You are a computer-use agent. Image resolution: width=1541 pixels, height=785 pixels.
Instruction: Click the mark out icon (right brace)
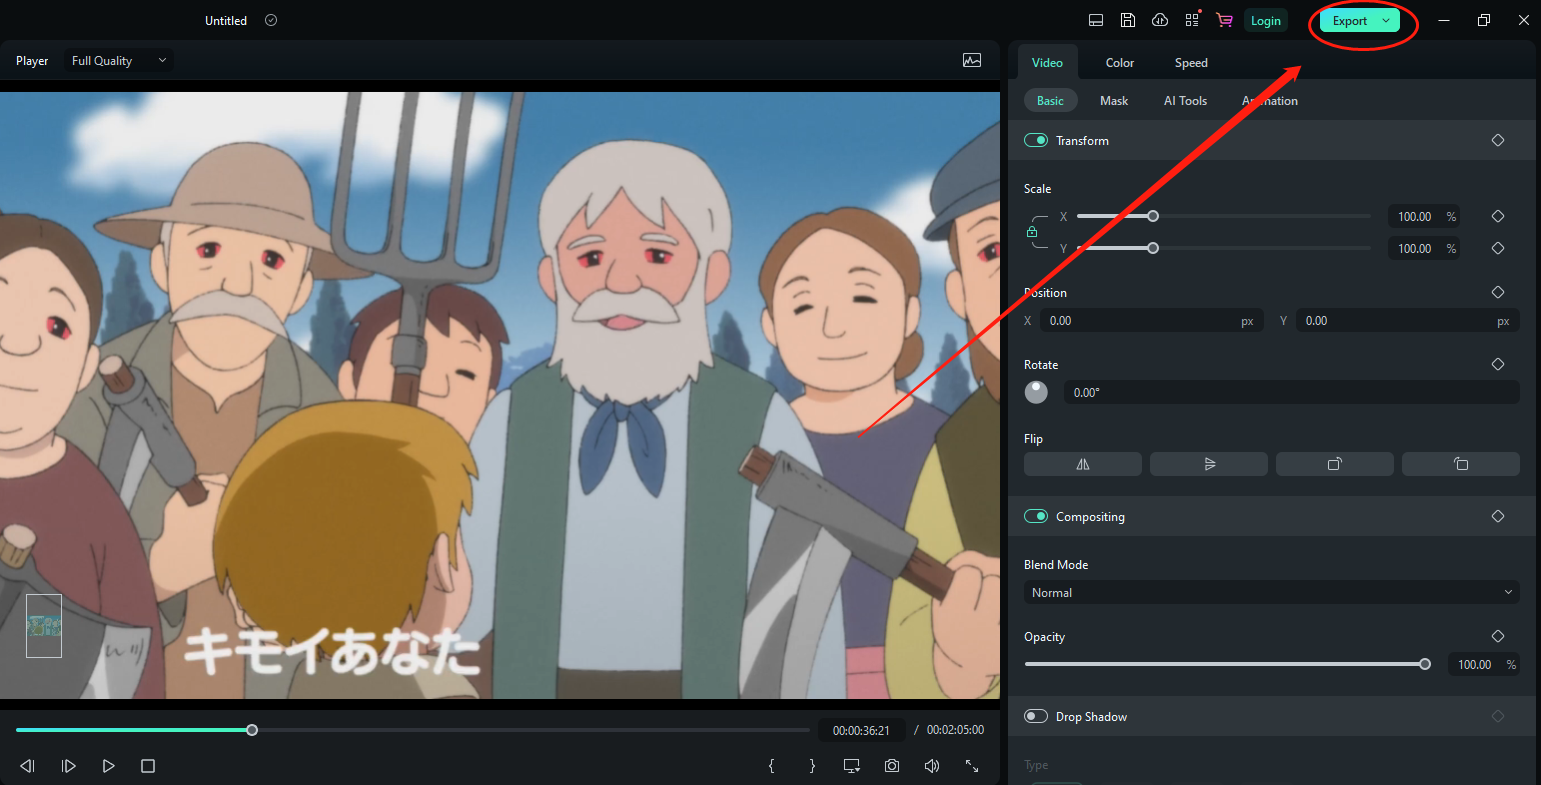pos(811,765)
